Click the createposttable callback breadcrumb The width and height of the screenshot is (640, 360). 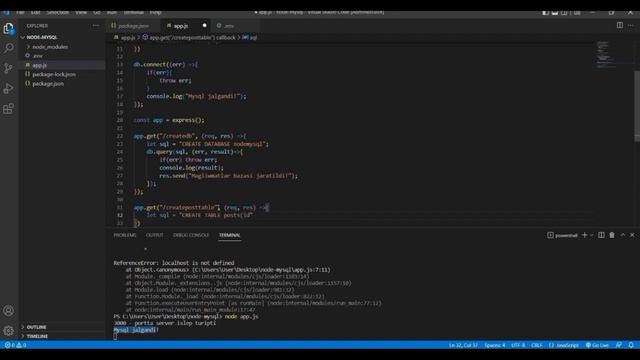click(189, 38)
